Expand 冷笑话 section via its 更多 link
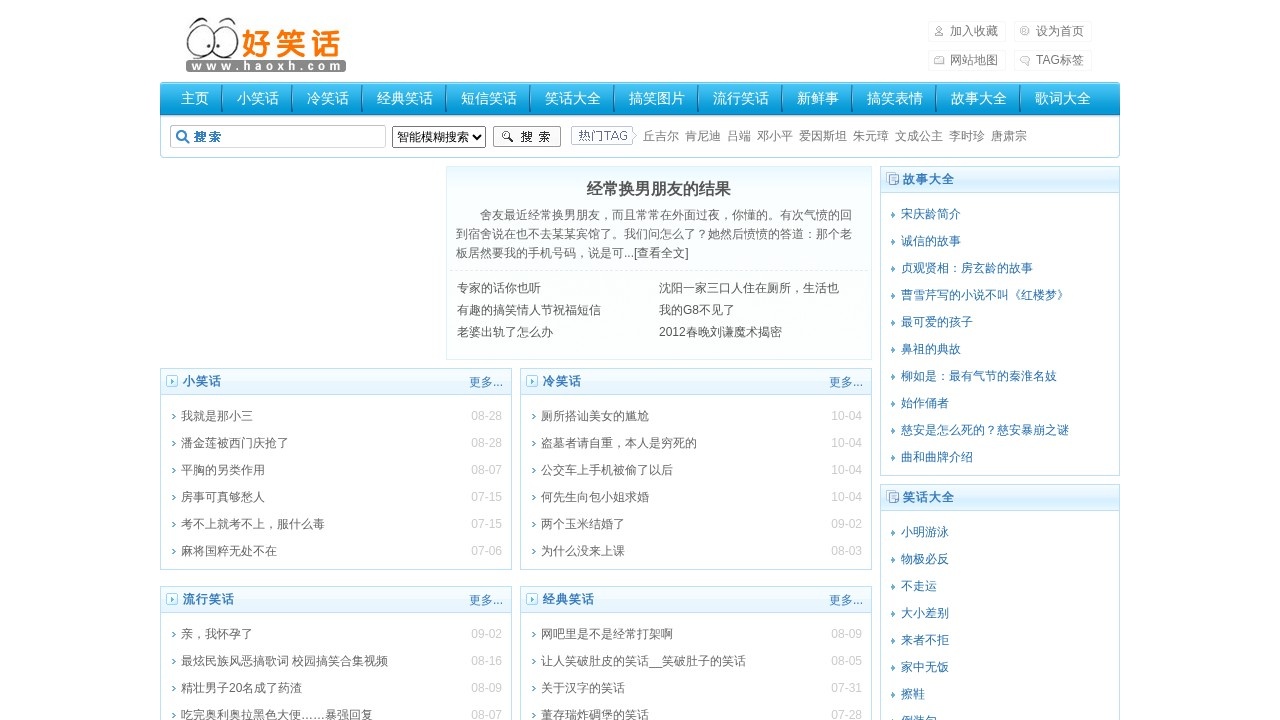 click(x=846, y=381)
